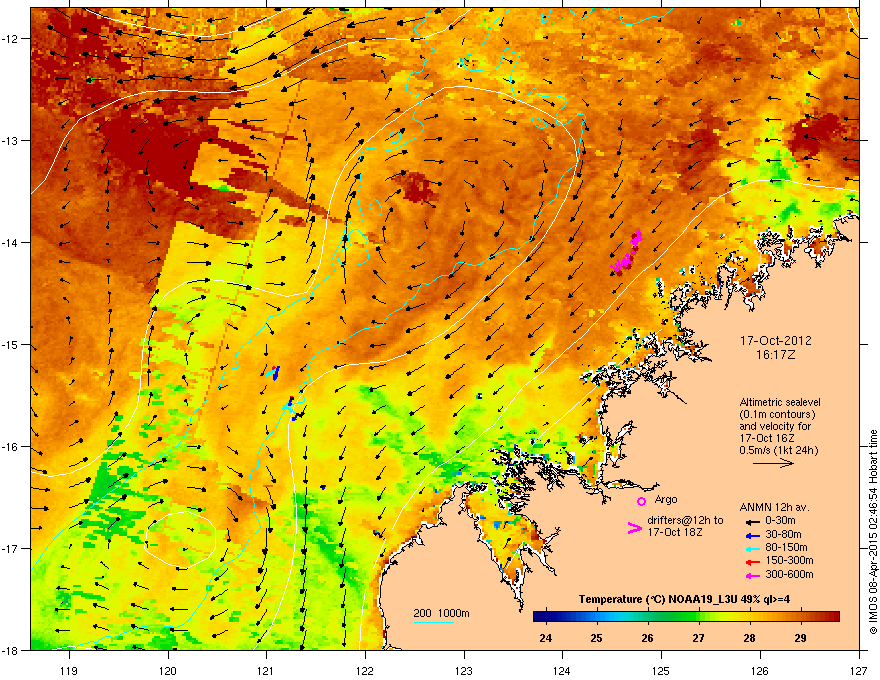Click the '200 1000m' isobath label

[x=441, y=613]
